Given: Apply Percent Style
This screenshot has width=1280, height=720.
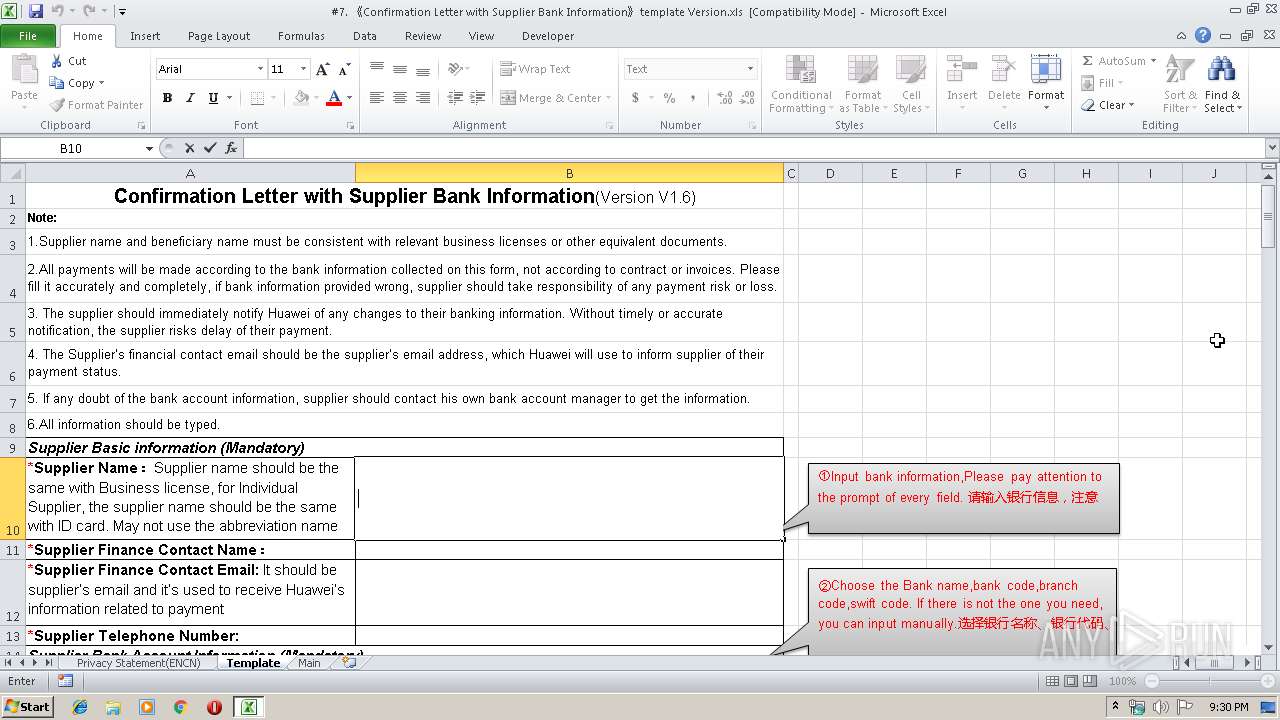Looking at the screenshot, I should coord(669,98).
